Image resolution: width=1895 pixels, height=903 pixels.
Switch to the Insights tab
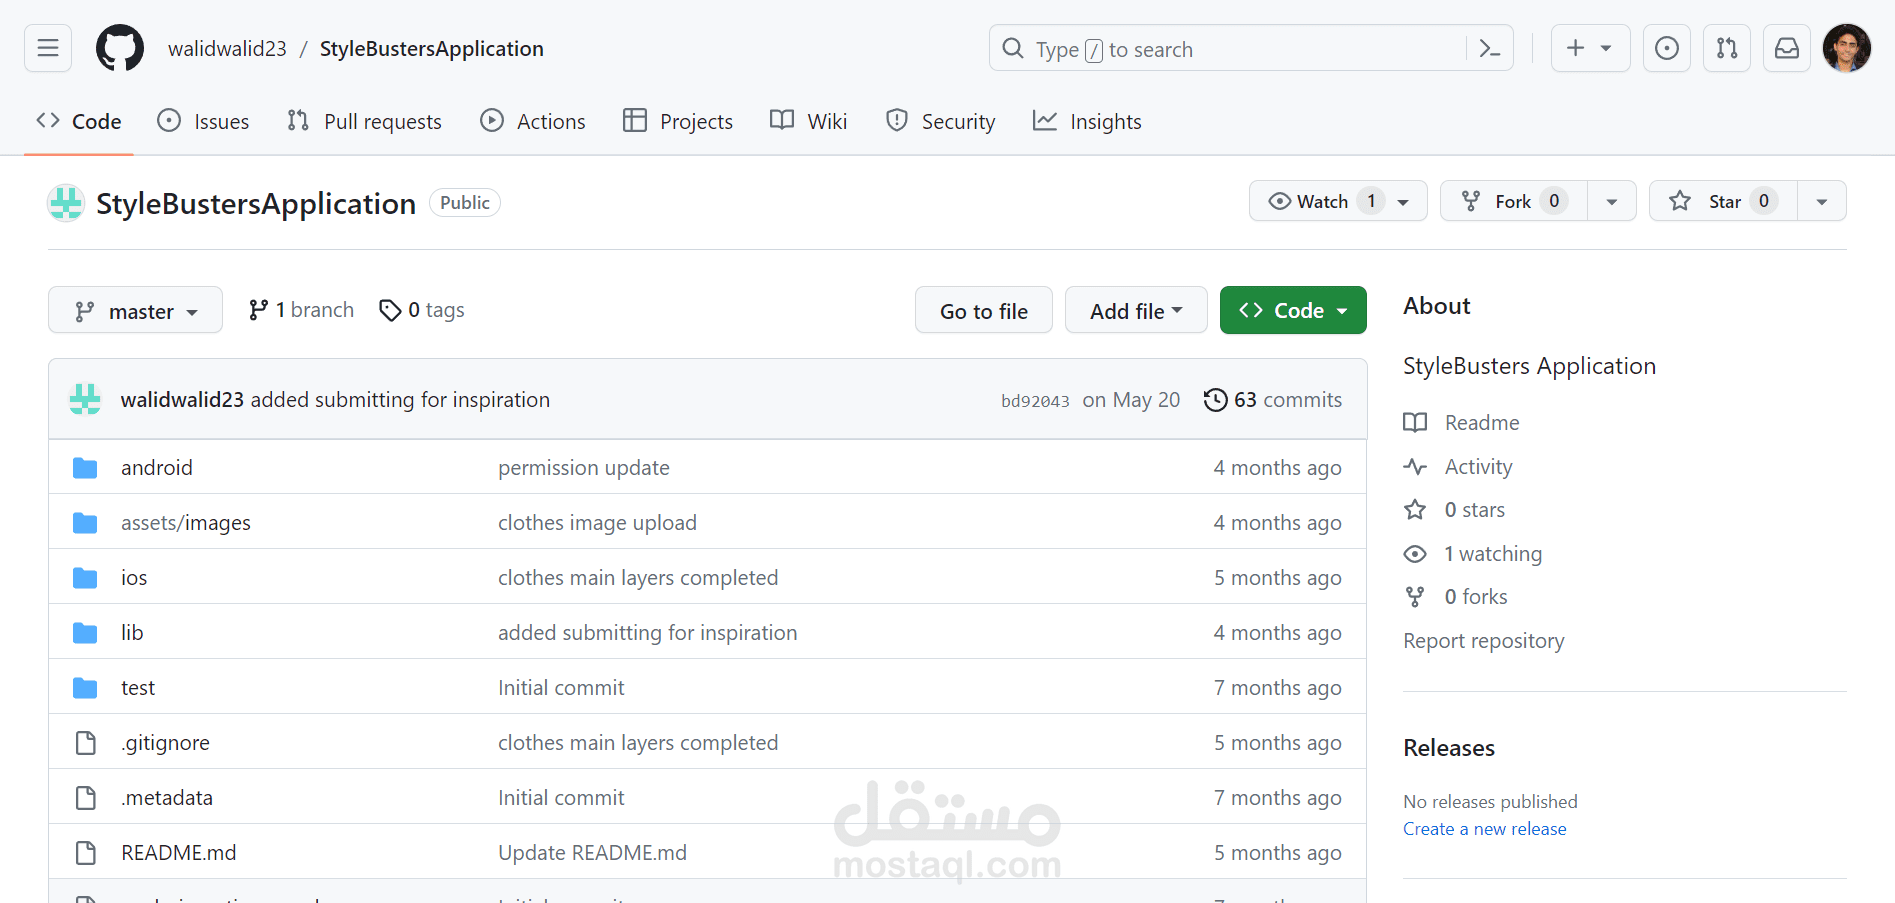(x=1086, y=121)
